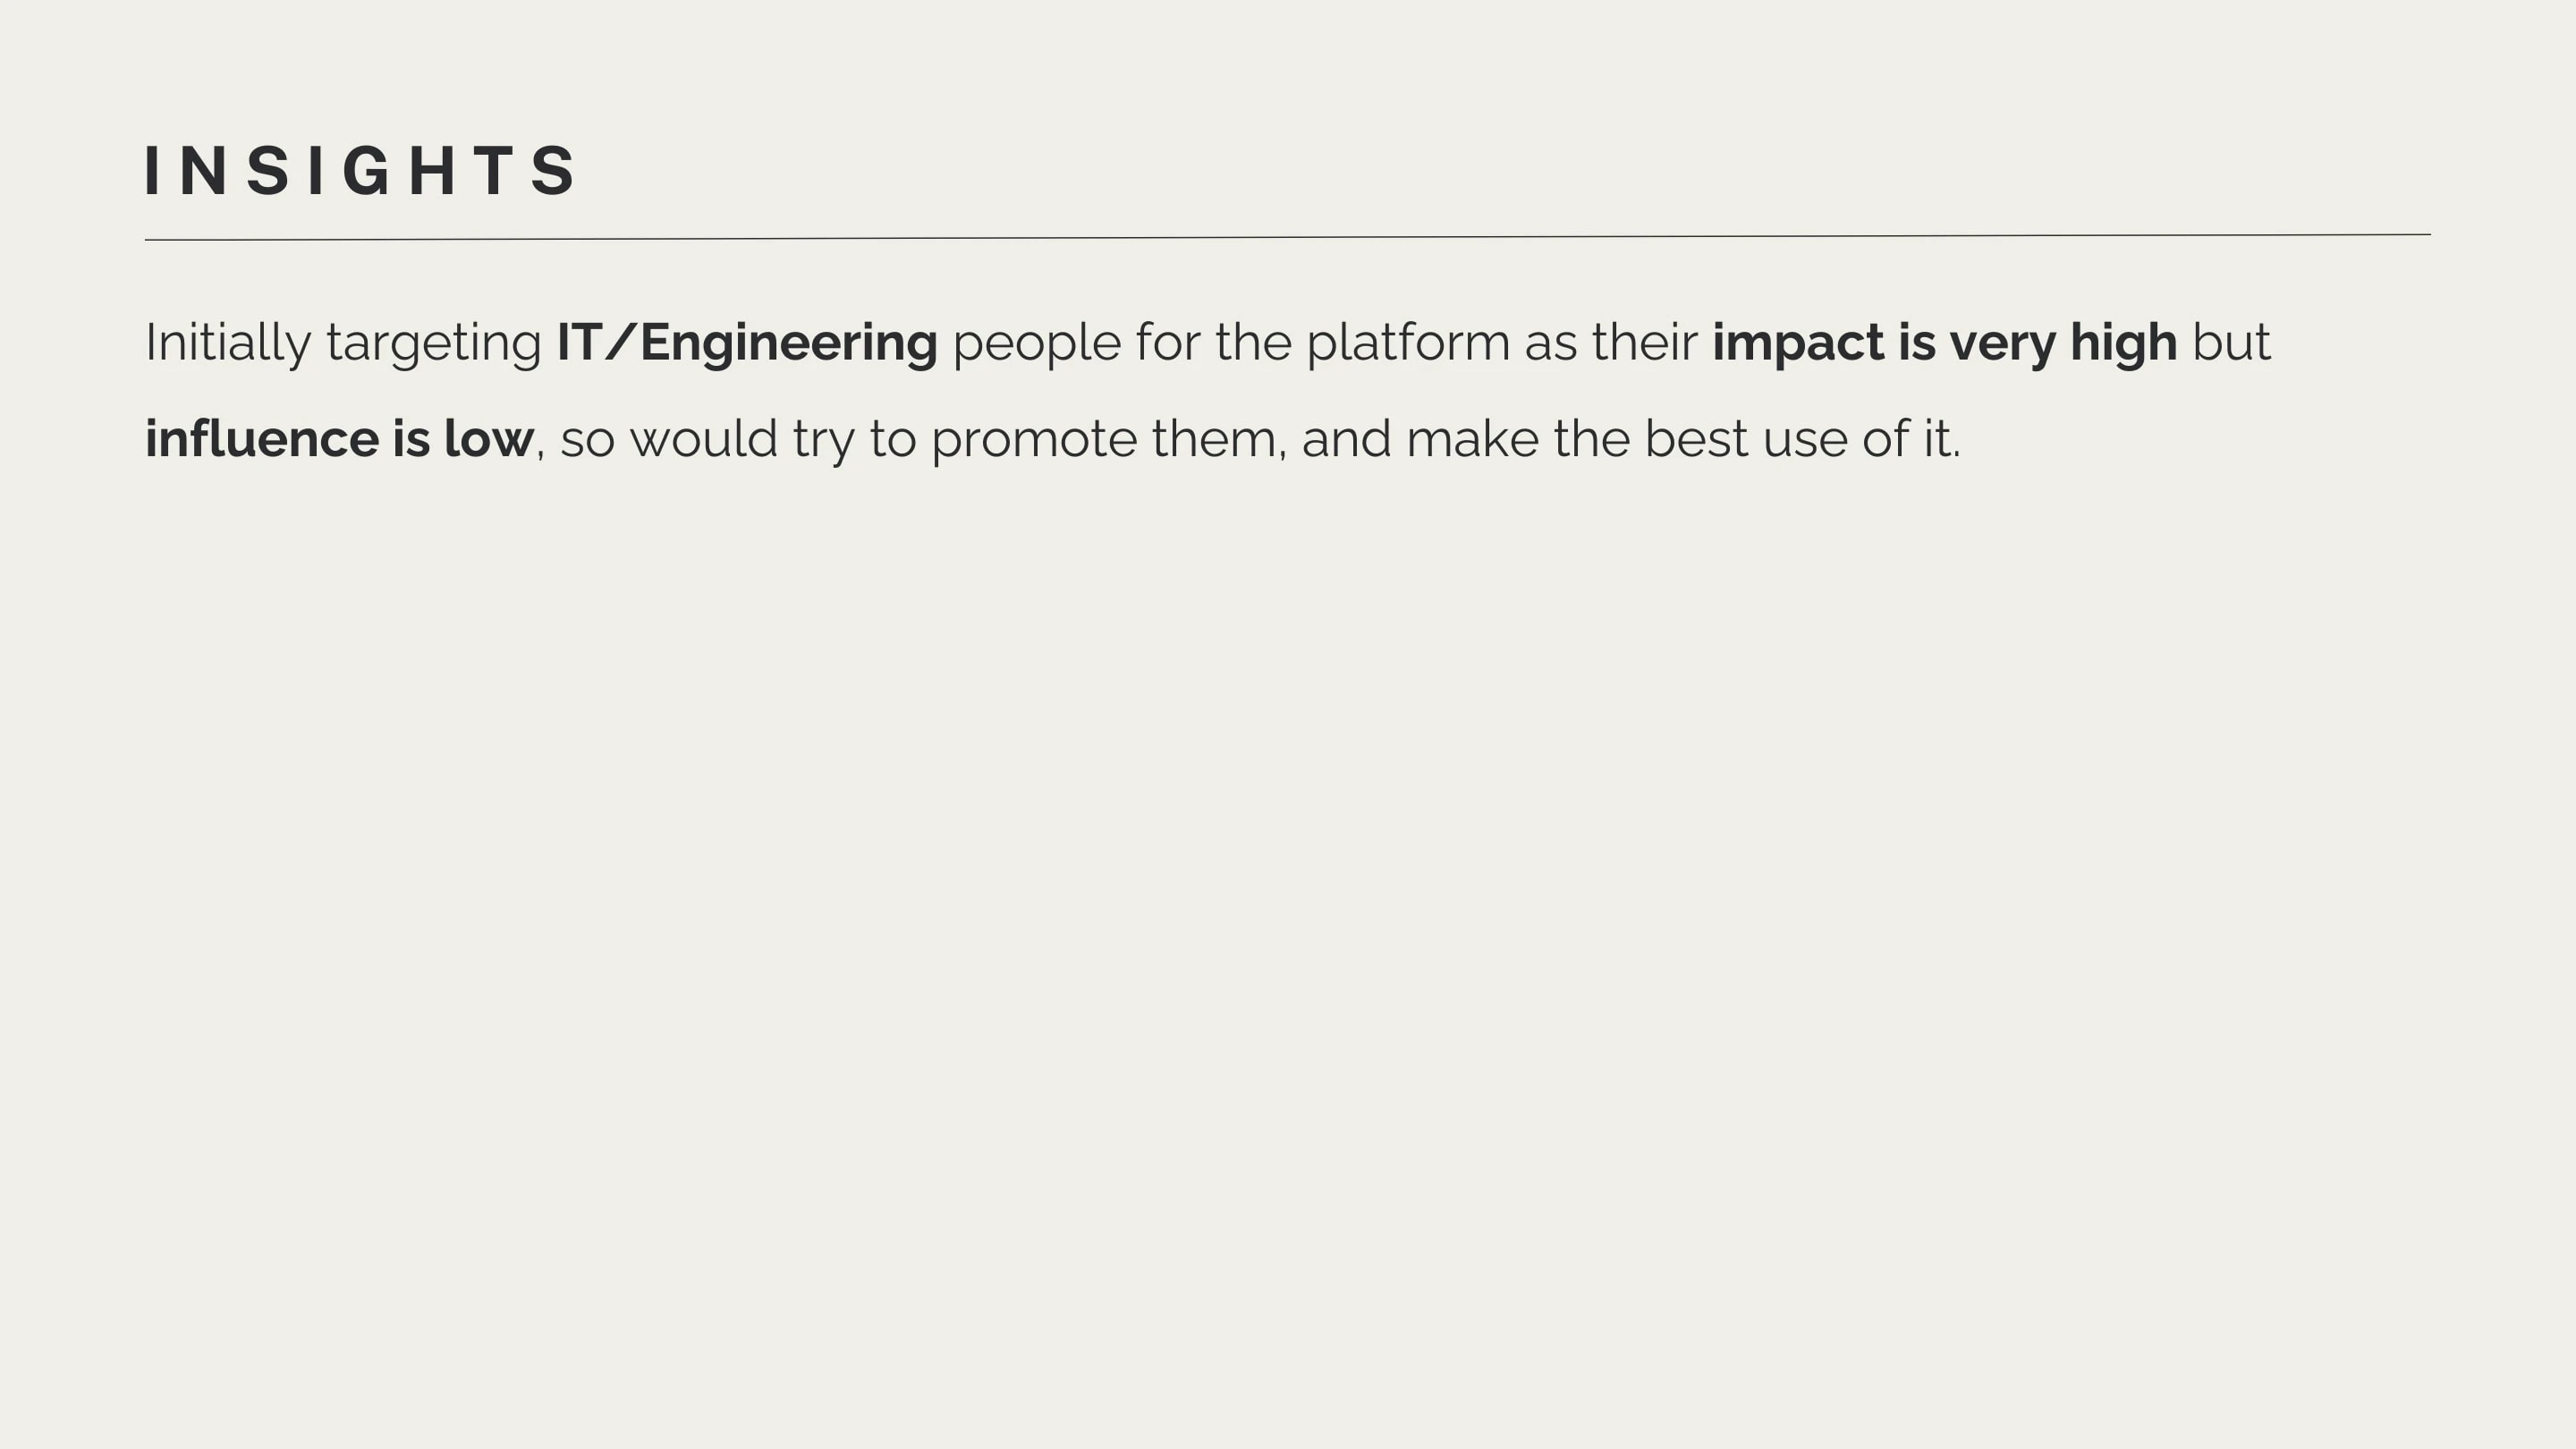Click the word "best" in the second line
Image resolution: width=2576 pixels, height=1449 pixels.
coord(1696,438)
